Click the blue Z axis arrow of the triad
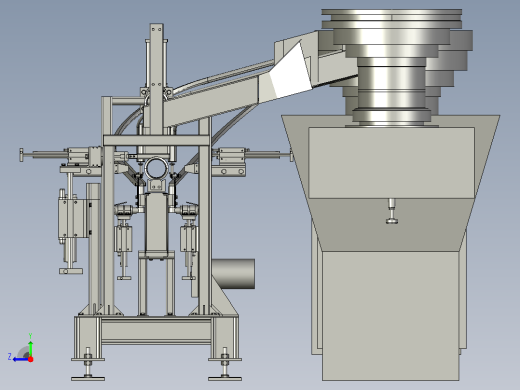The height and width of the screenshot is (390, 520). point(20,359)
